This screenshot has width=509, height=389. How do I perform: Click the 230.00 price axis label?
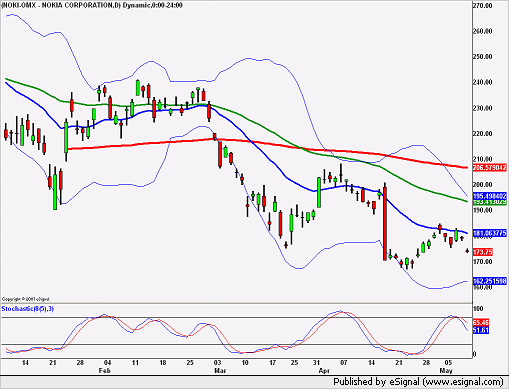pos(482,108)
